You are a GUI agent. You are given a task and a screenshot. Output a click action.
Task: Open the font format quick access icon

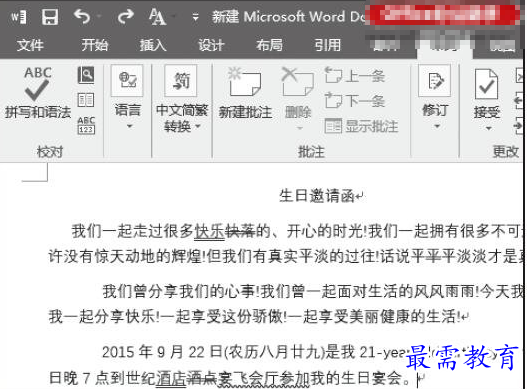(x=157, y=16)
